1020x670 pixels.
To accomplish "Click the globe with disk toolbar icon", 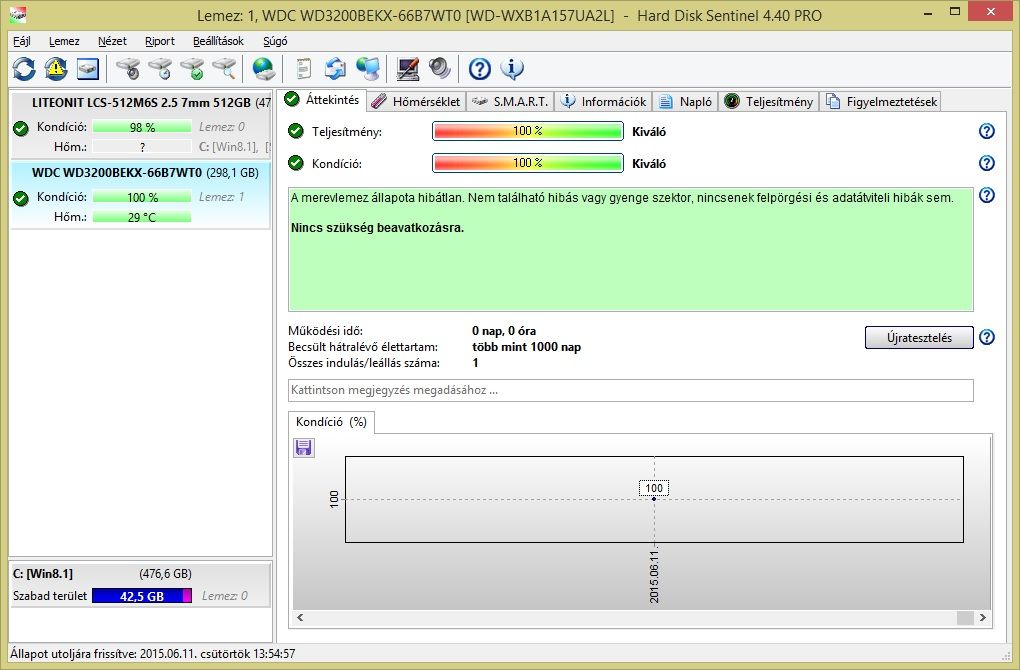I will coord(263,68).
